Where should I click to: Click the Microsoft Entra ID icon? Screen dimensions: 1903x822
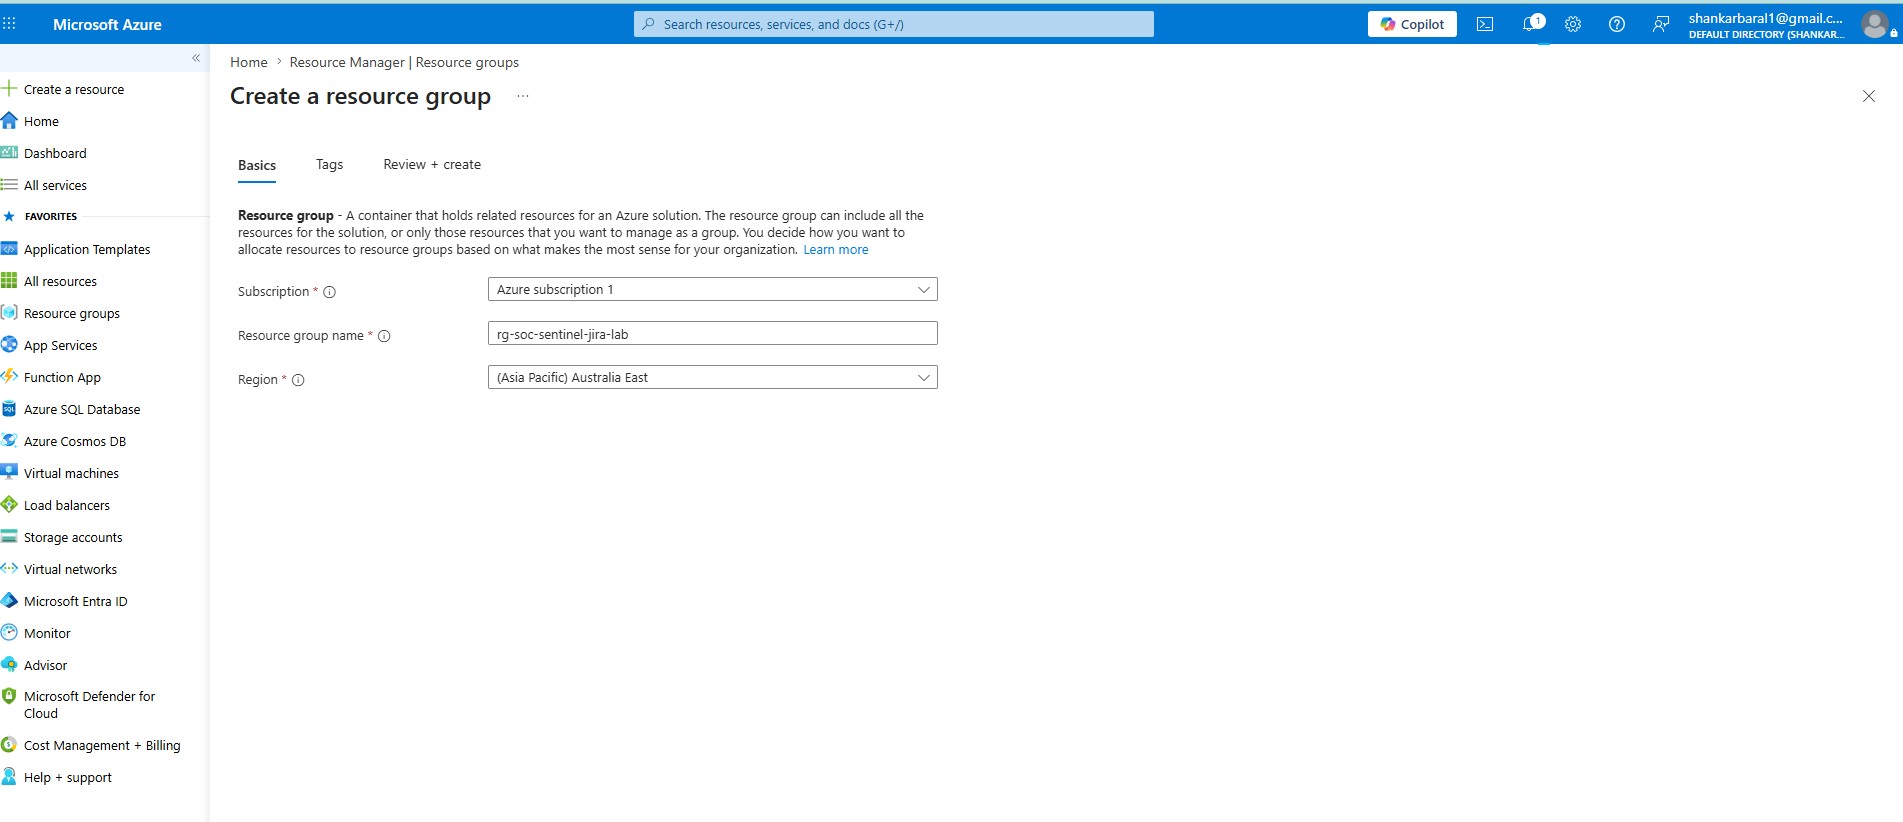[x=9, y=601]
